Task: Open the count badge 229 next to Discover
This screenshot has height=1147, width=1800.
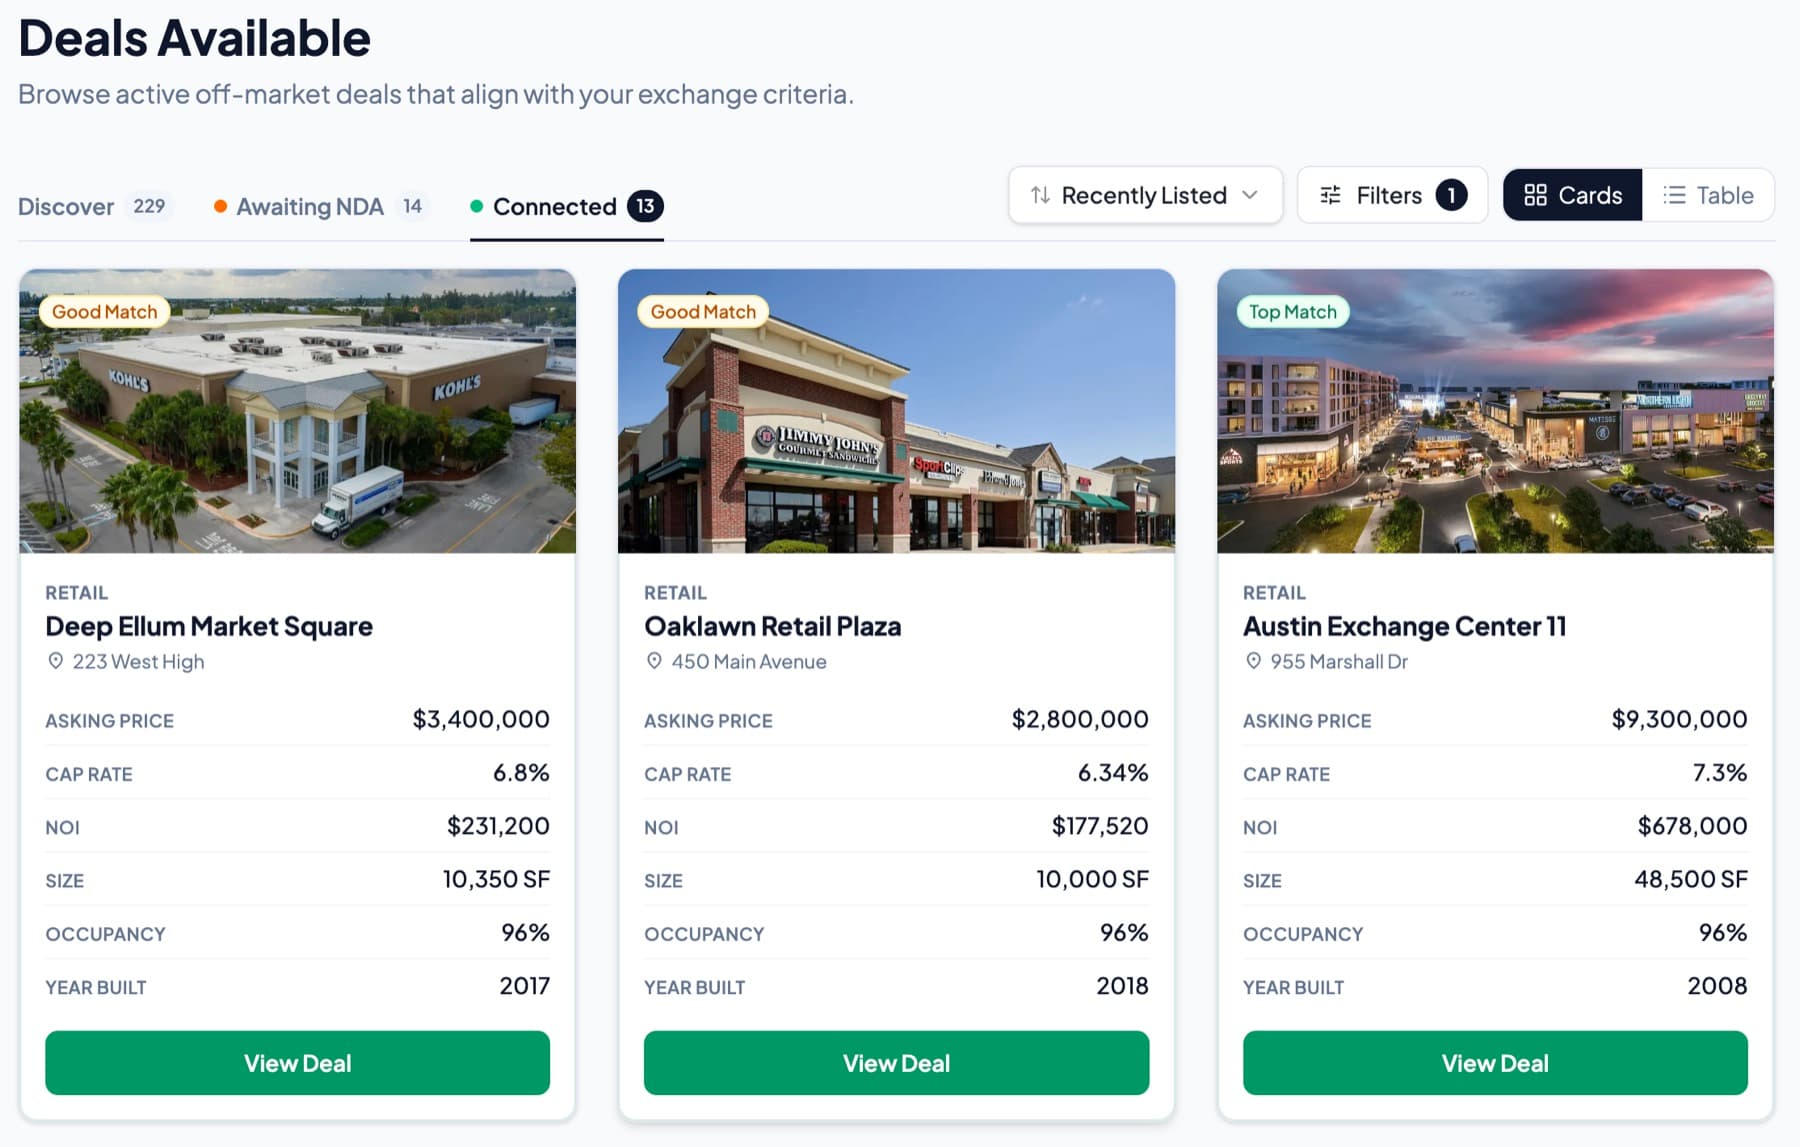Action: [x=149, y=206]
